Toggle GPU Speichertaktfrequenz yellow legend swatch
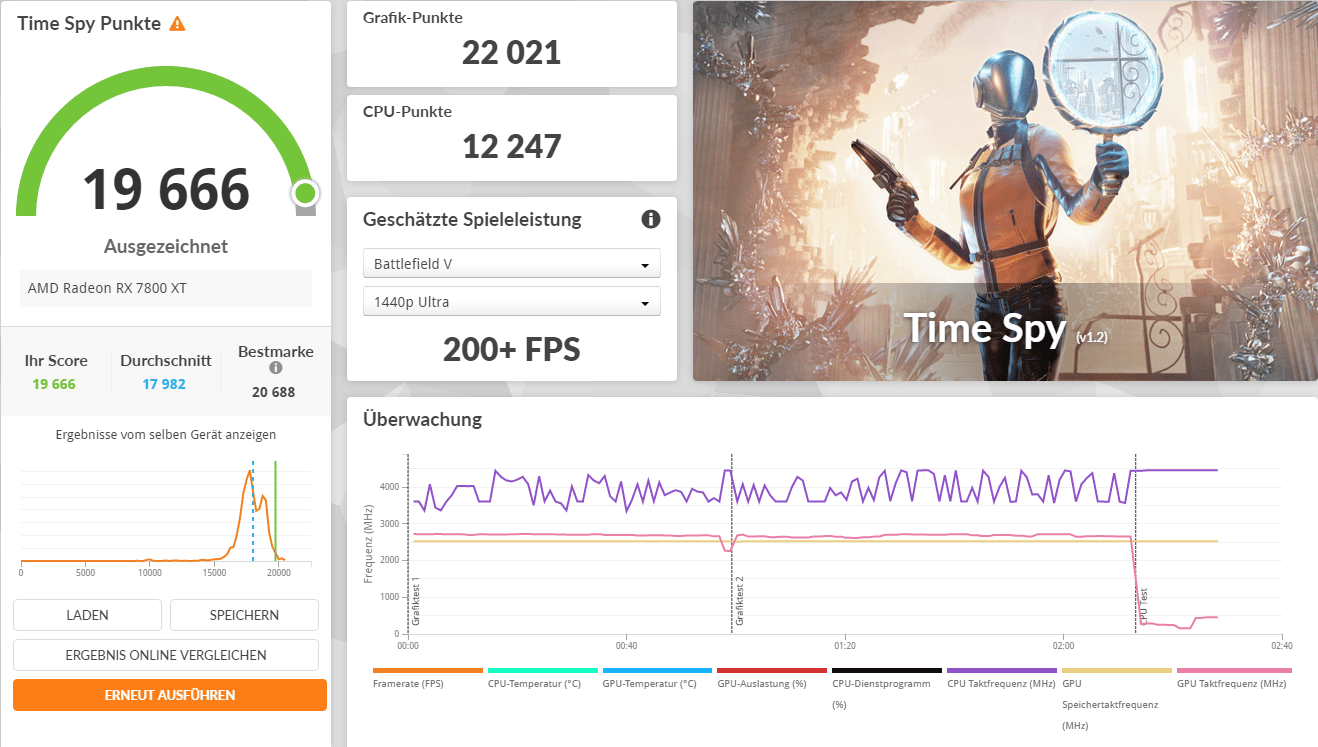Viewport: 1318px width, 747px height. 1117,670
